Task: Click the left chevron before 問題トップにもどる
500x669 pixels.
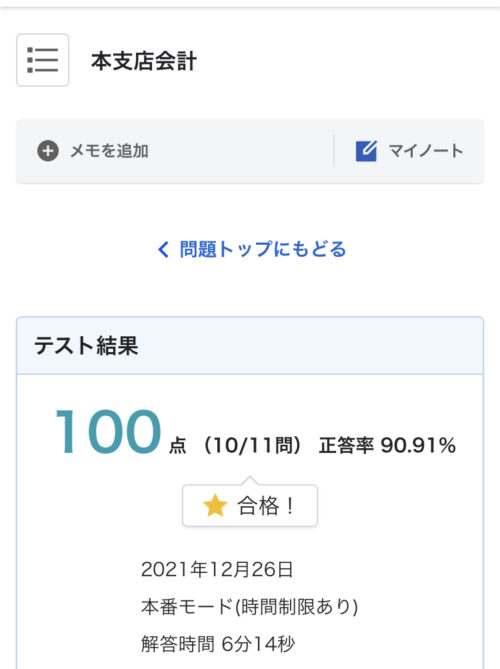Action: pos(163,249)
